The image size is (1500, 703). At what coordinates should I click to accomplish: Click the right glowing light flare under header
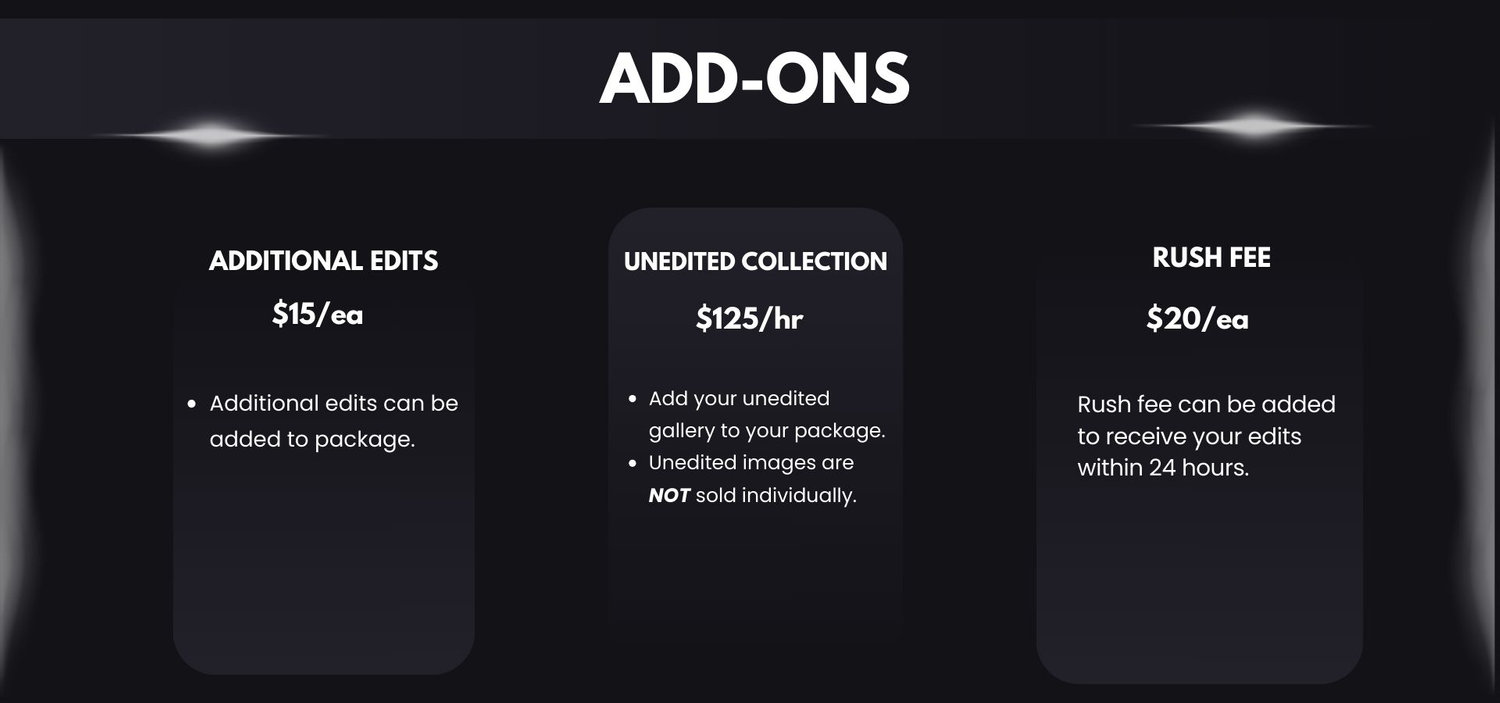click(1253, 126)
